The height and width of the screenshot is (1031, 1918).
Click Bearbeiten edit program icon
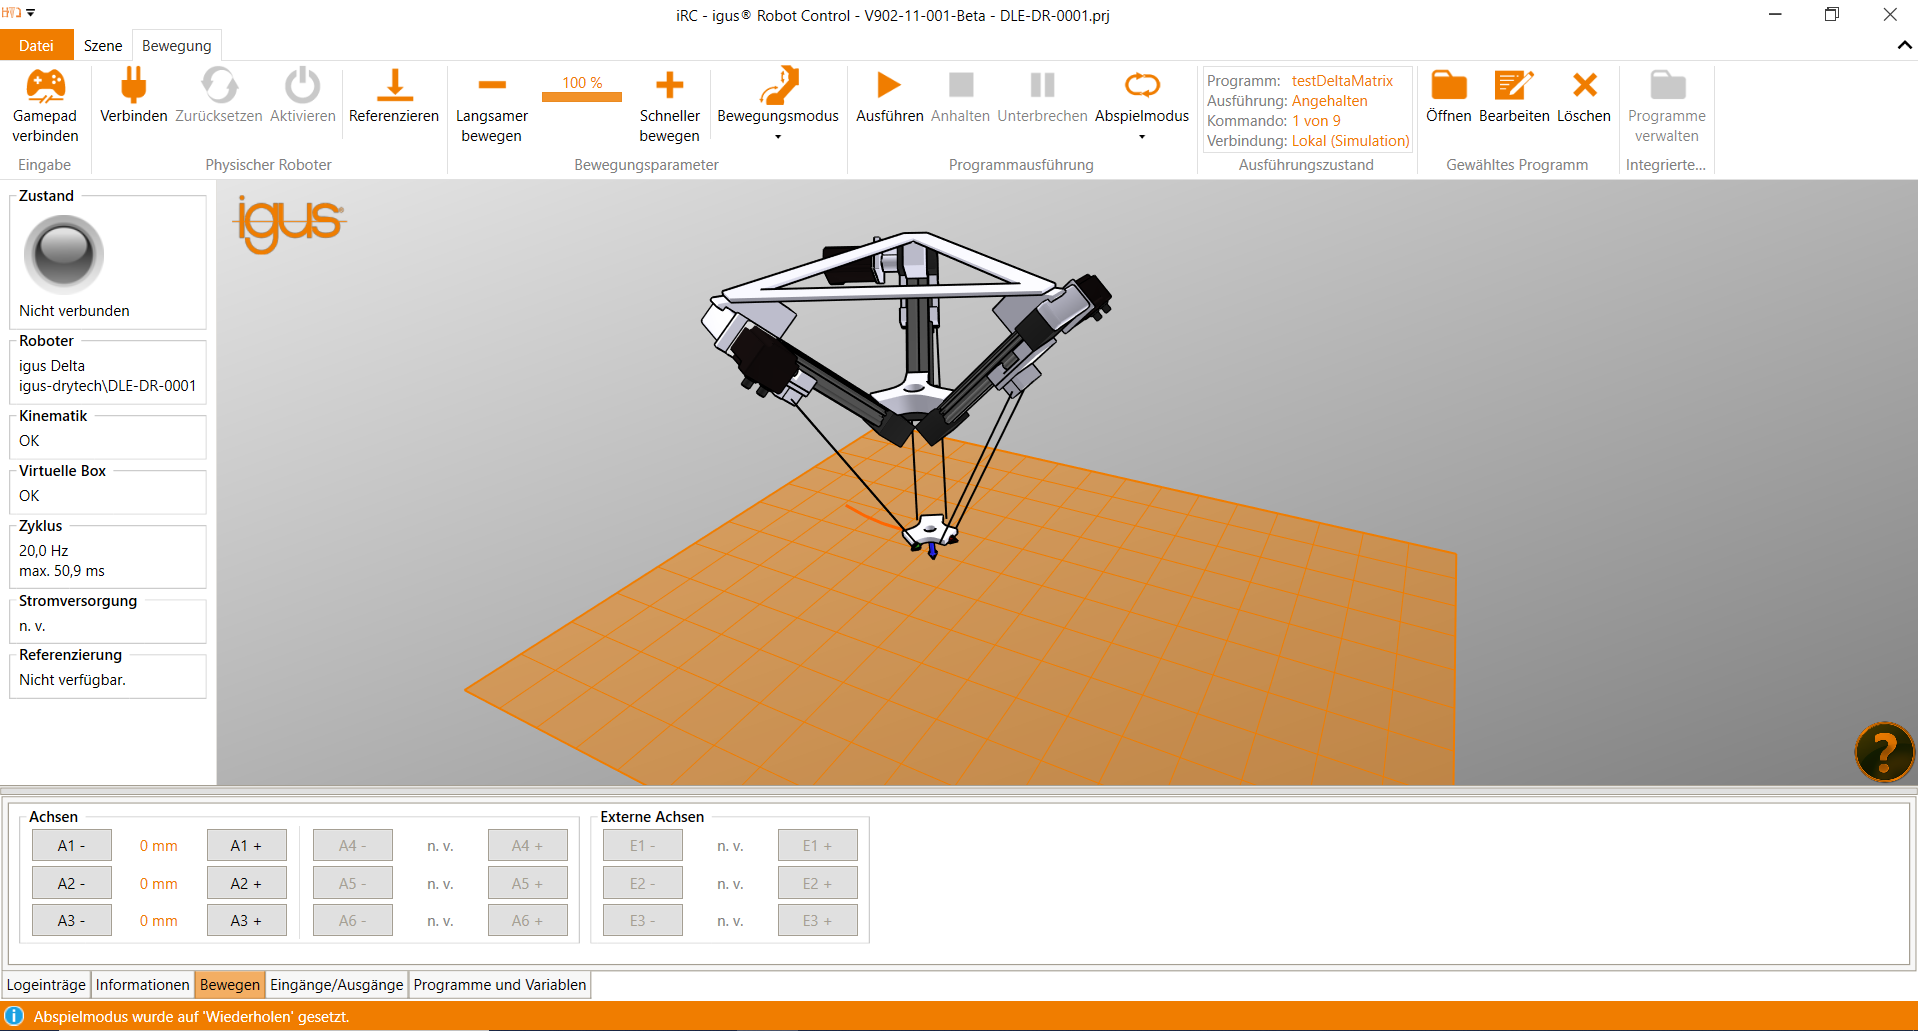1513,87
